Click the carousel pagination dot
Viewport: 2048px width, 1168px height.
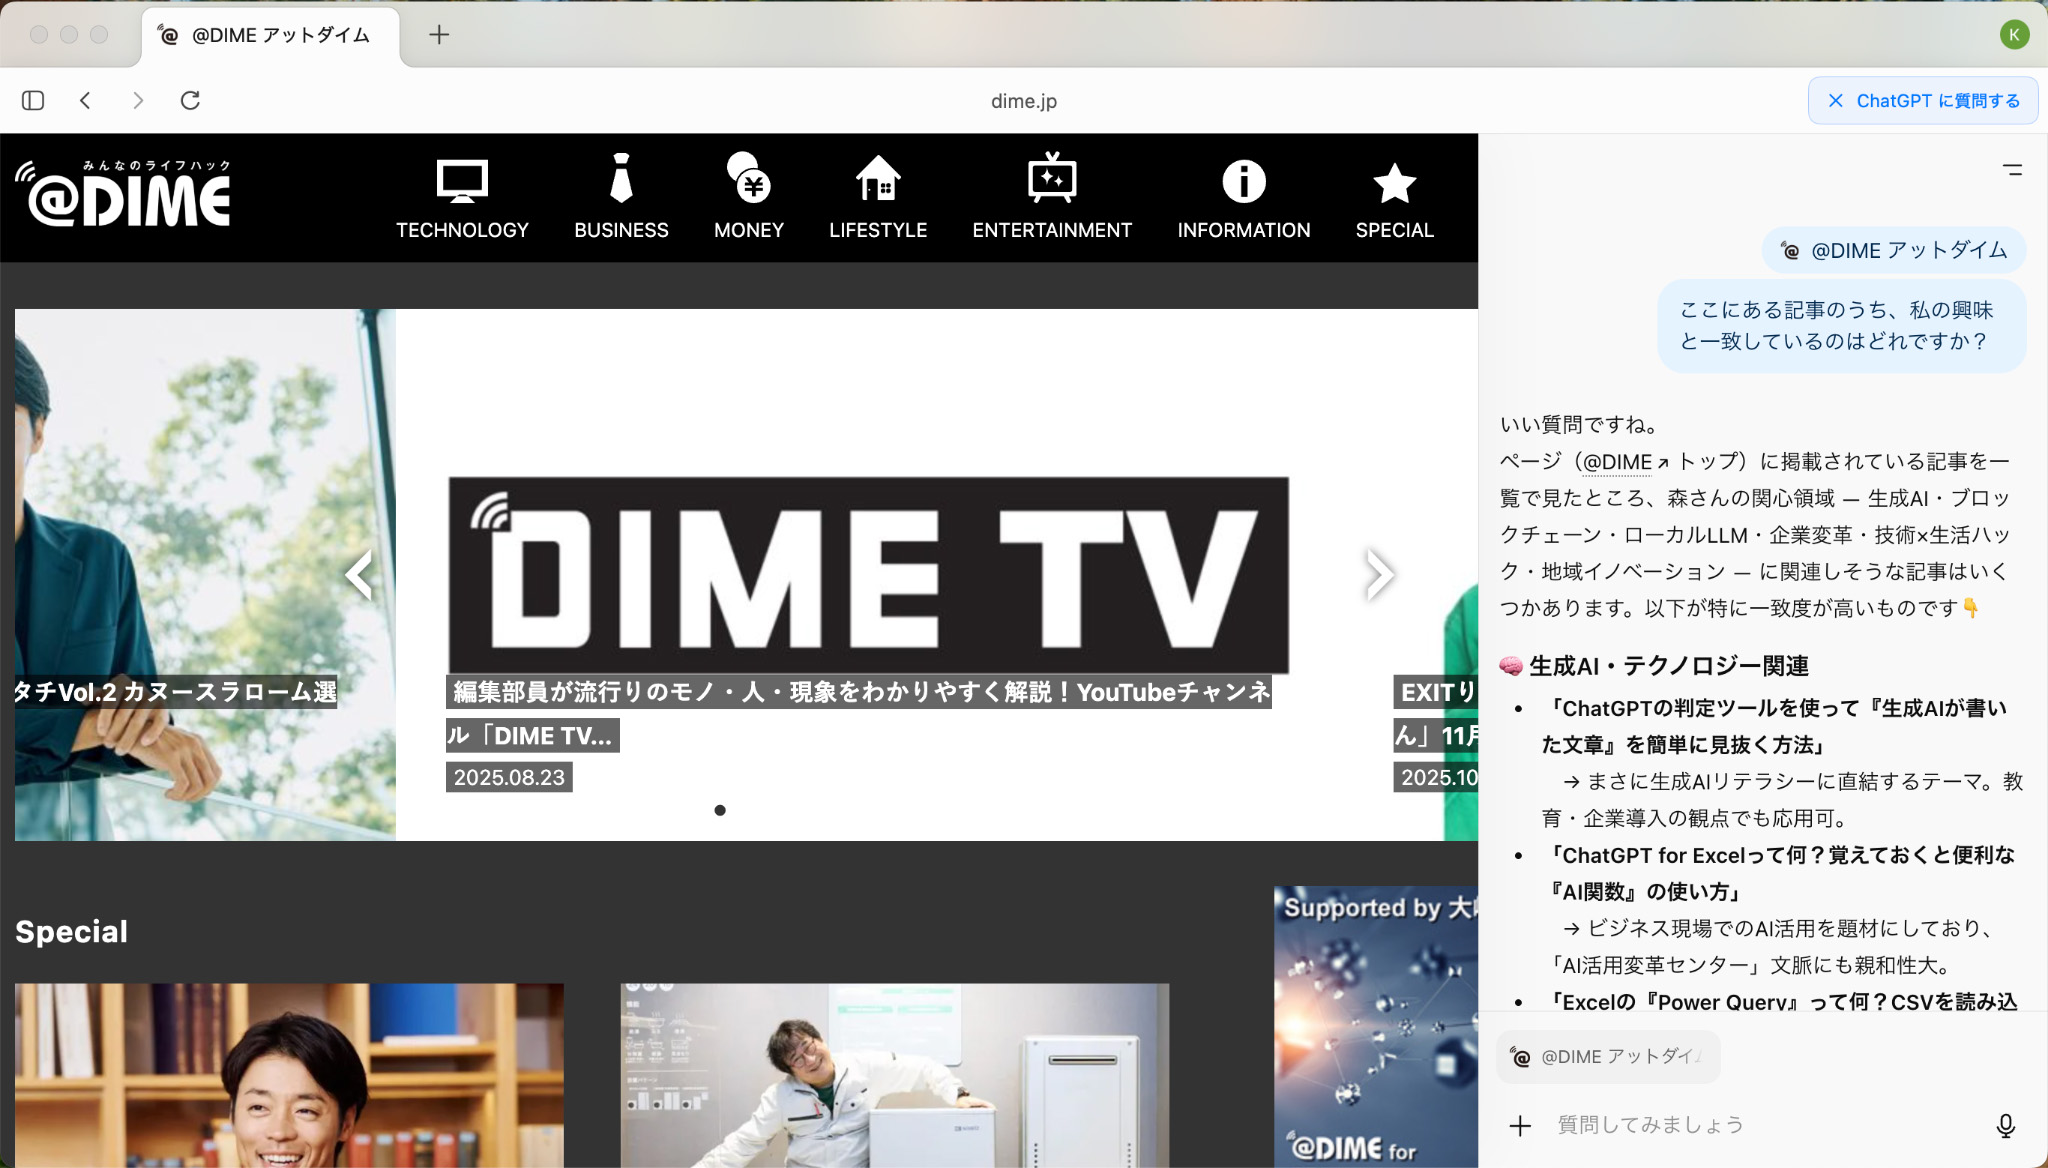click(x=720, y=810)
